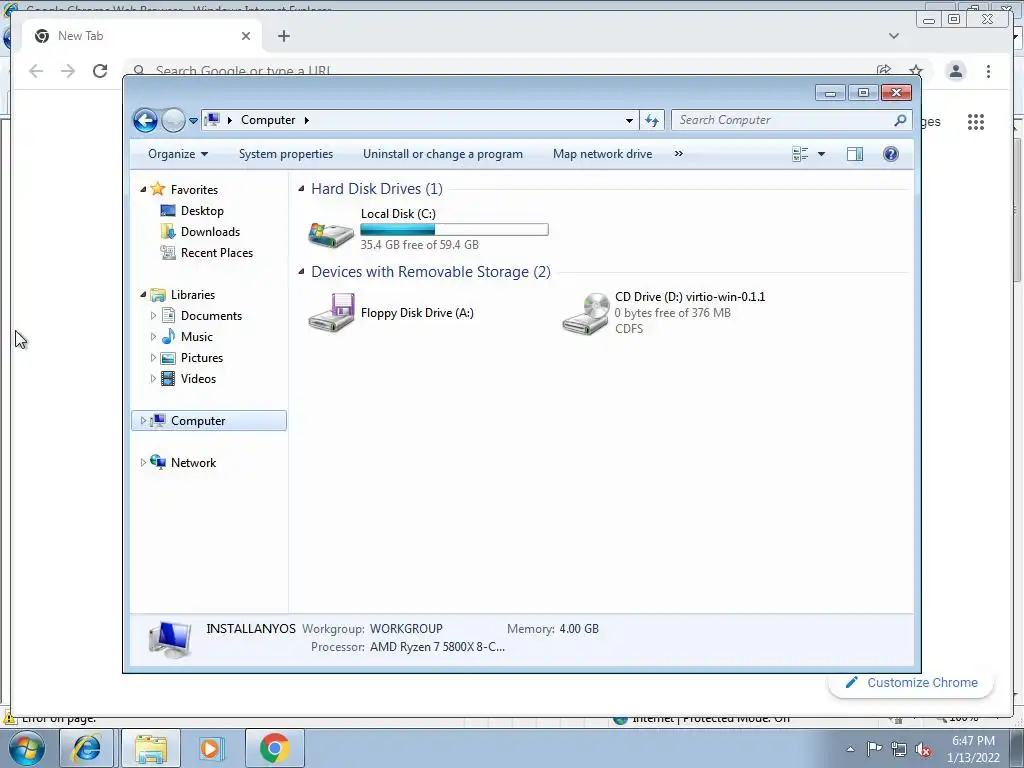The width and height of the screenshot is (1024, 768).
Task: Close the New Tab tab
Action: click(x=246, y=36)
